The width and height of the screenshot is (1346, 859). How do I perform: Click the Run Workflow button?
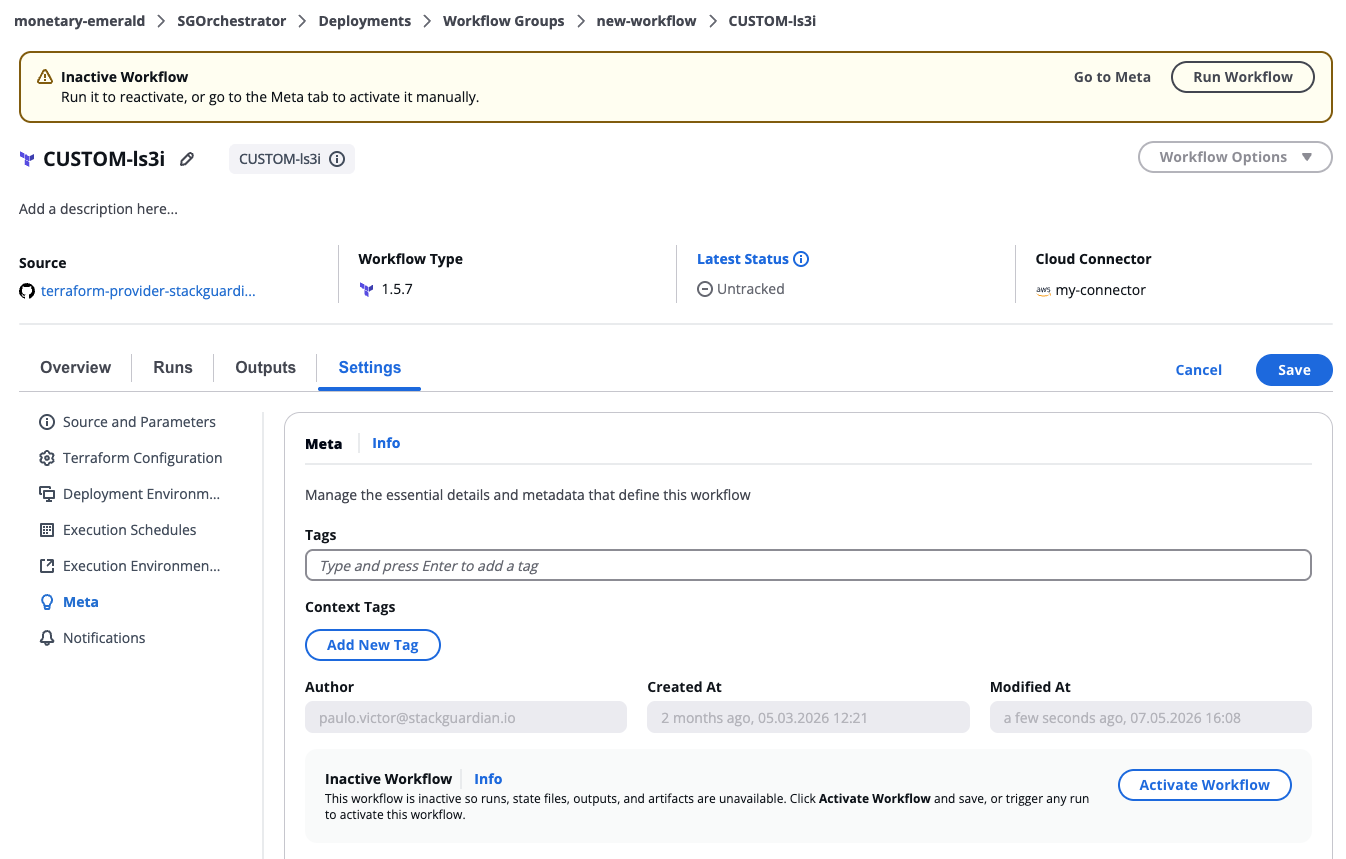tap(1243, 77)
